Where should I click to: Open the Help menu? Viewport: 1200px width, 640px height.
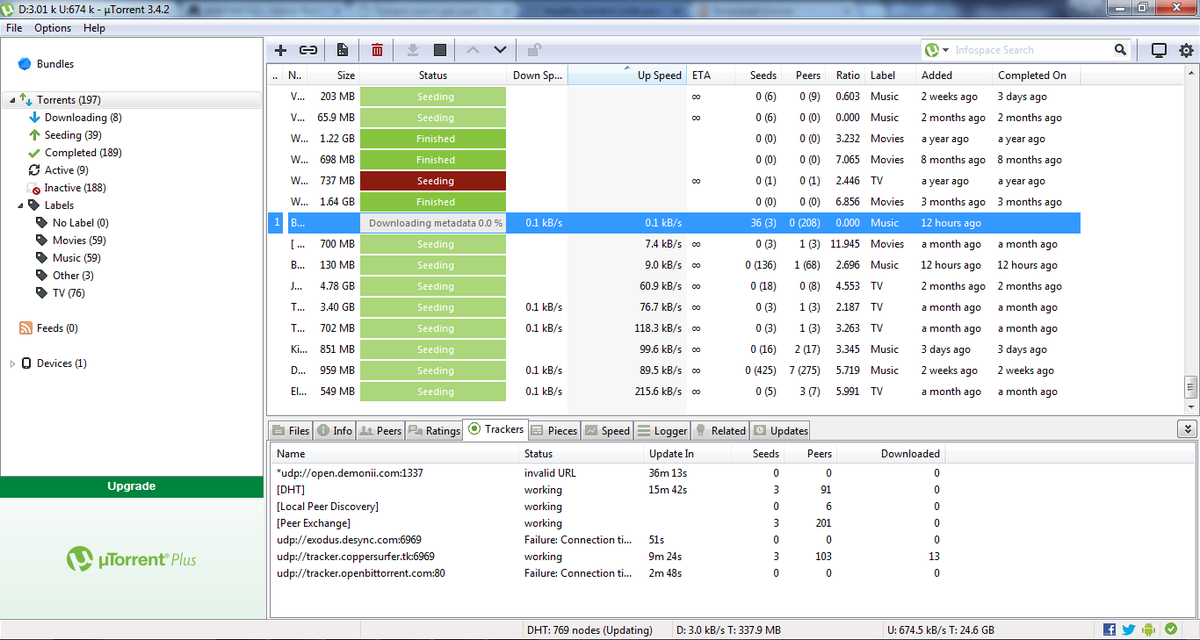[x=94, y=28]
